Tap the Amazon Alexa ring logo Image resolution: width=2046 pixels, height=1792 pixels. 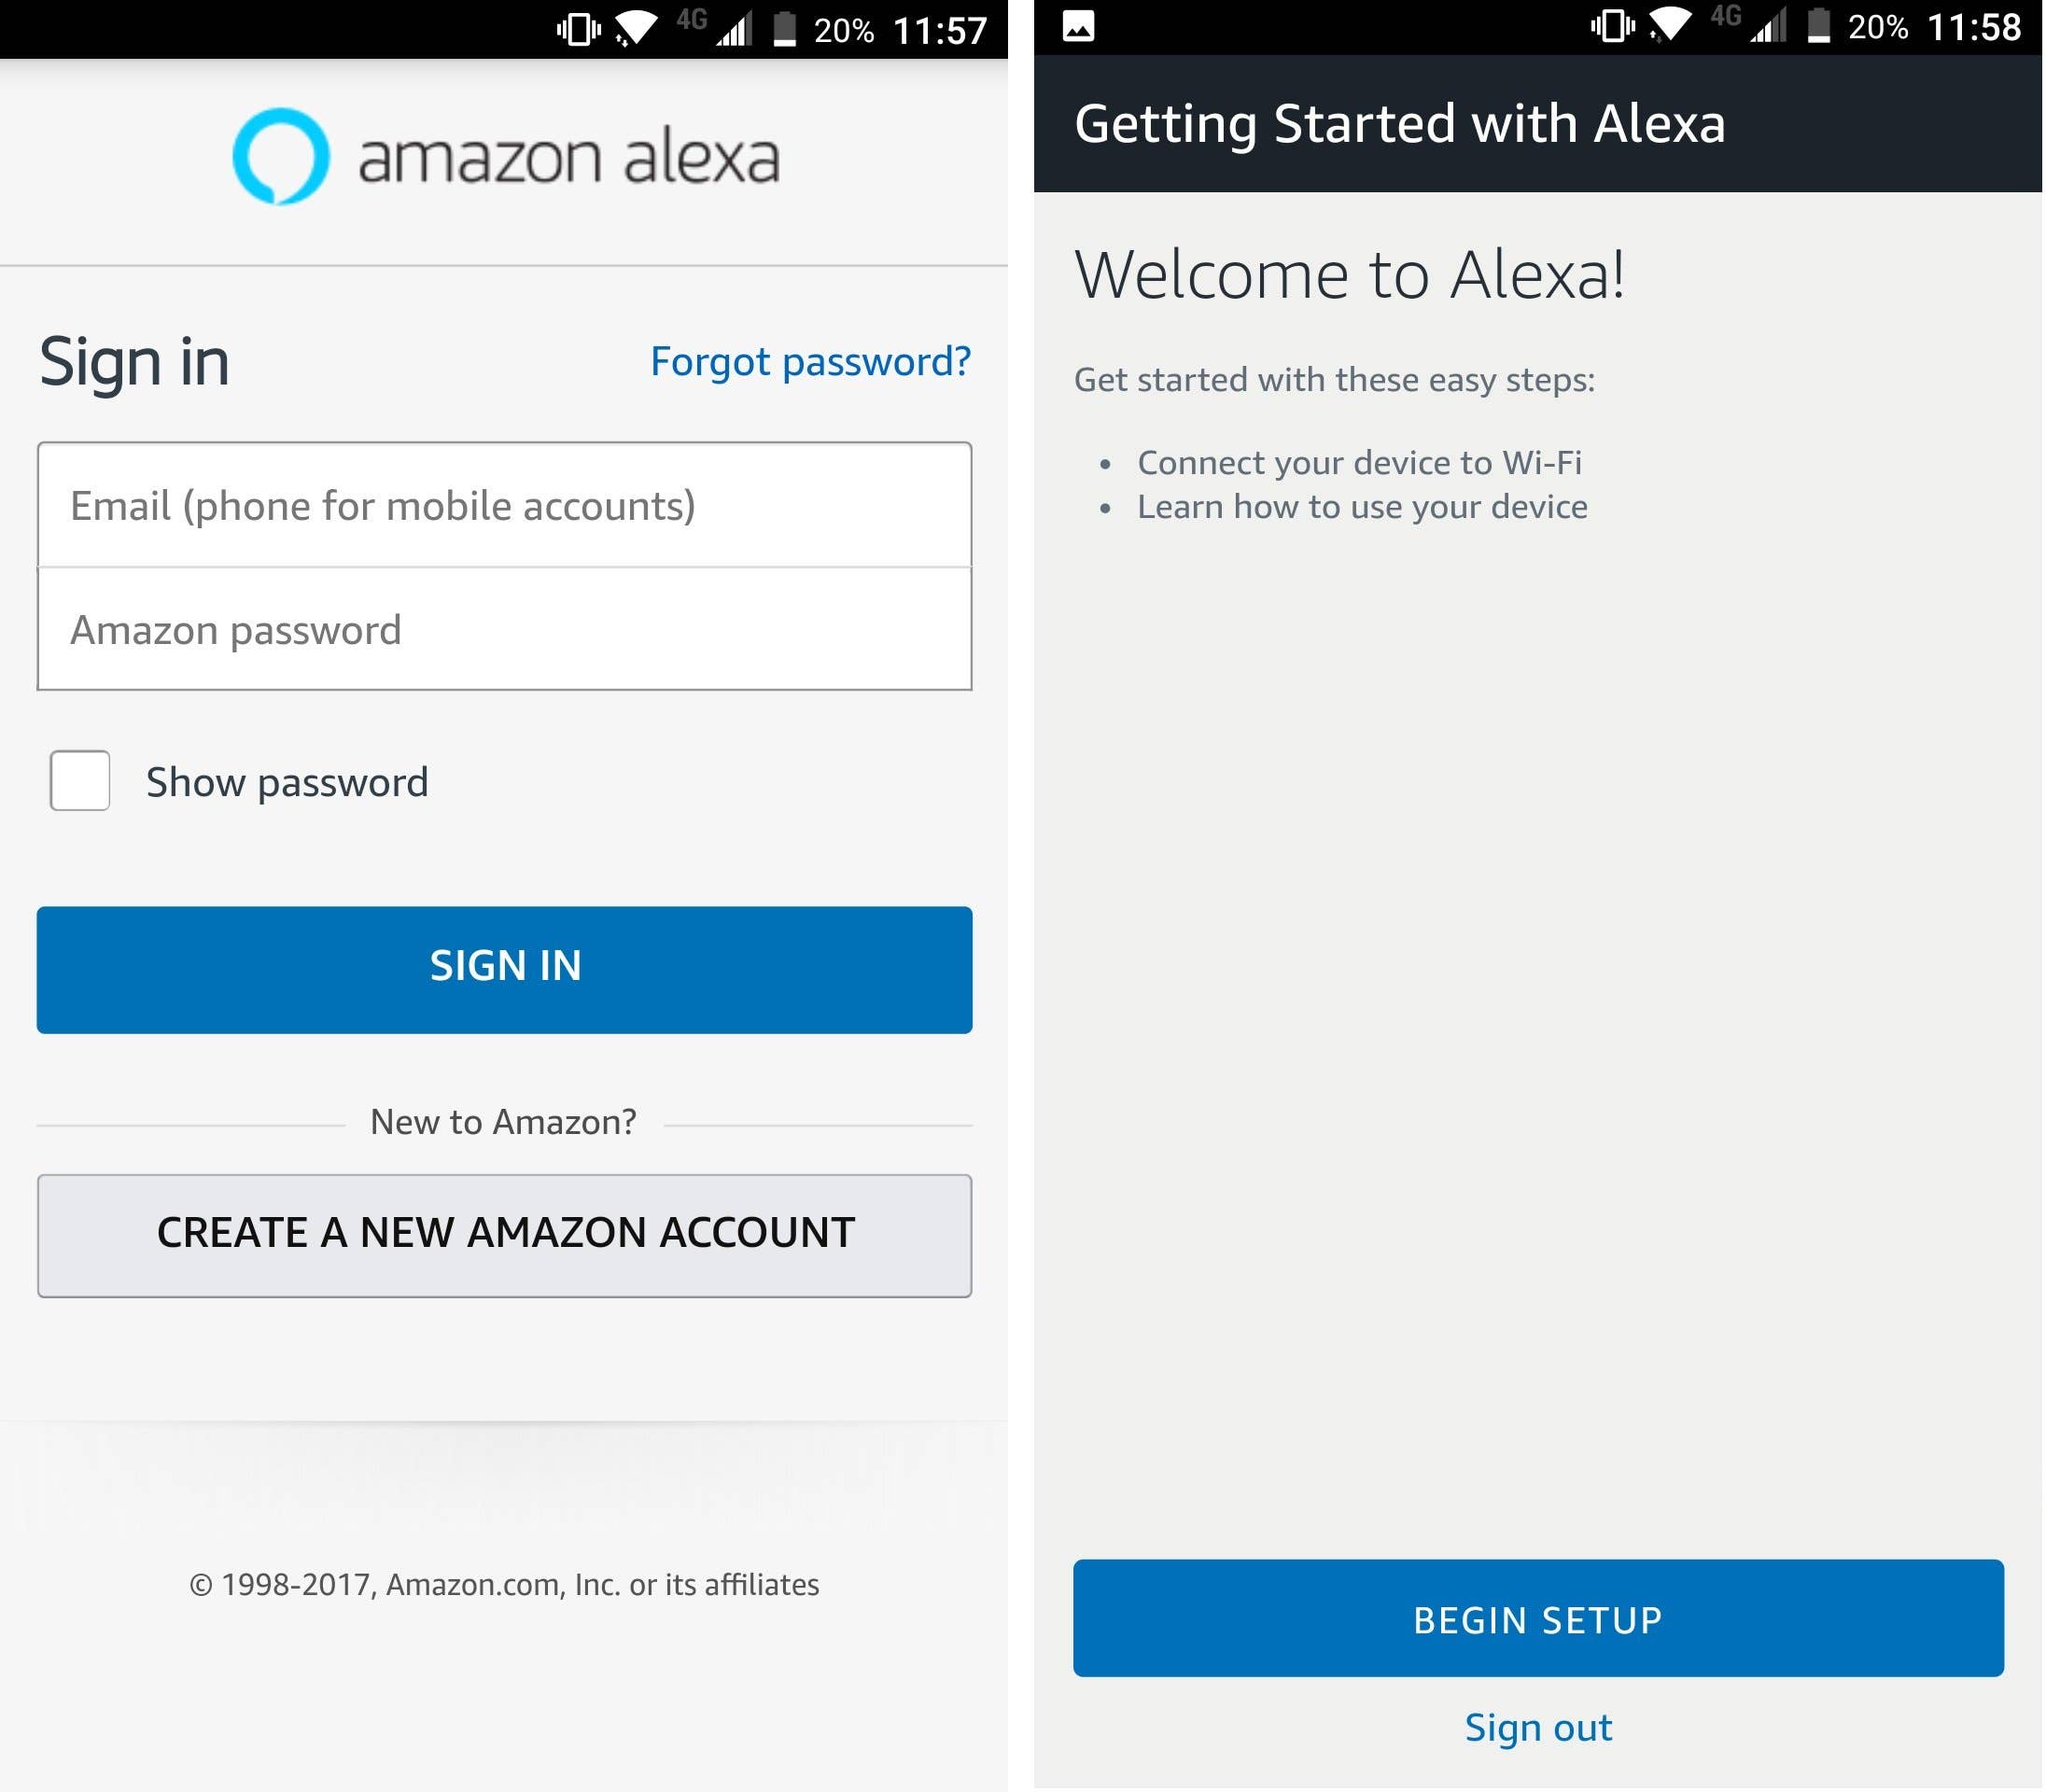281,157
